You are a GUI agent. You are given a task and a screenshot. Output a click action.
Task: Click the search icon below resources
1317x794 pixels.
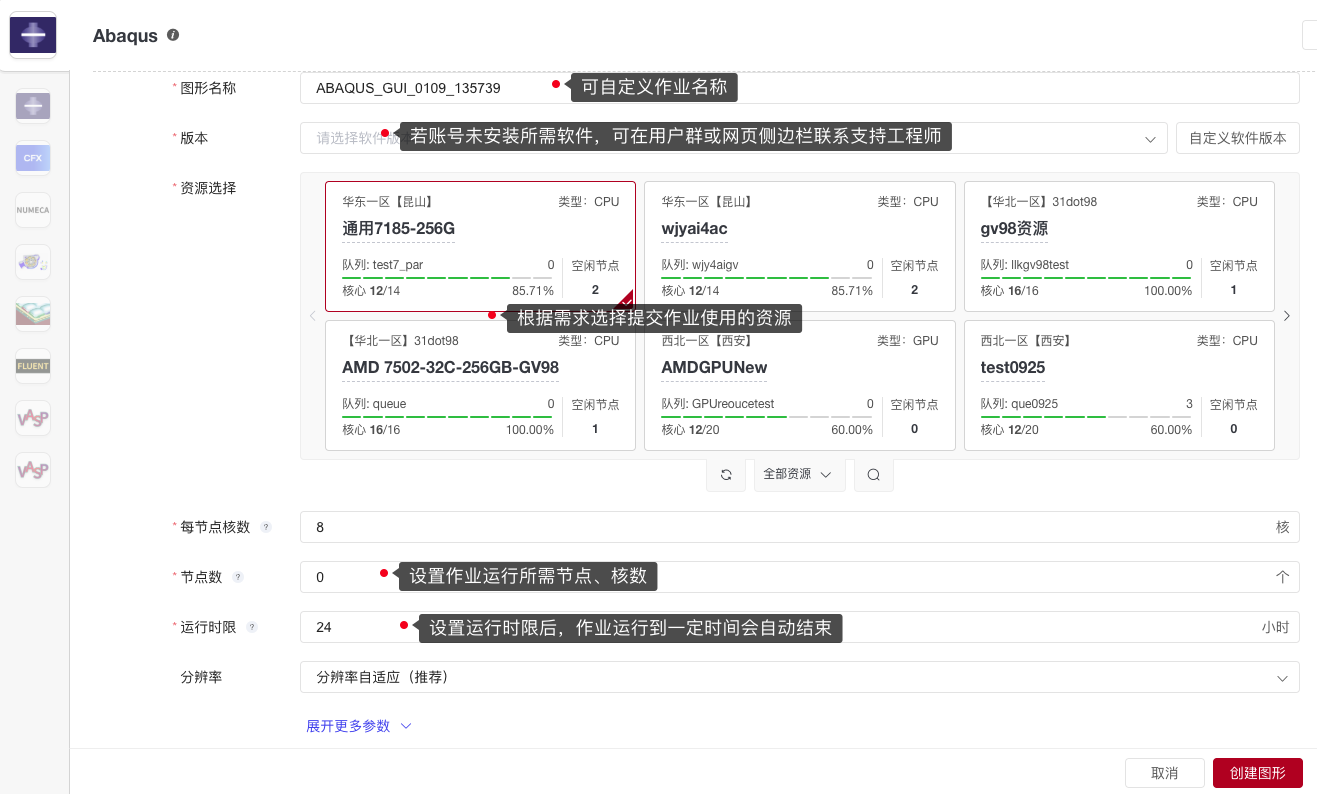[x=873, y=475]
